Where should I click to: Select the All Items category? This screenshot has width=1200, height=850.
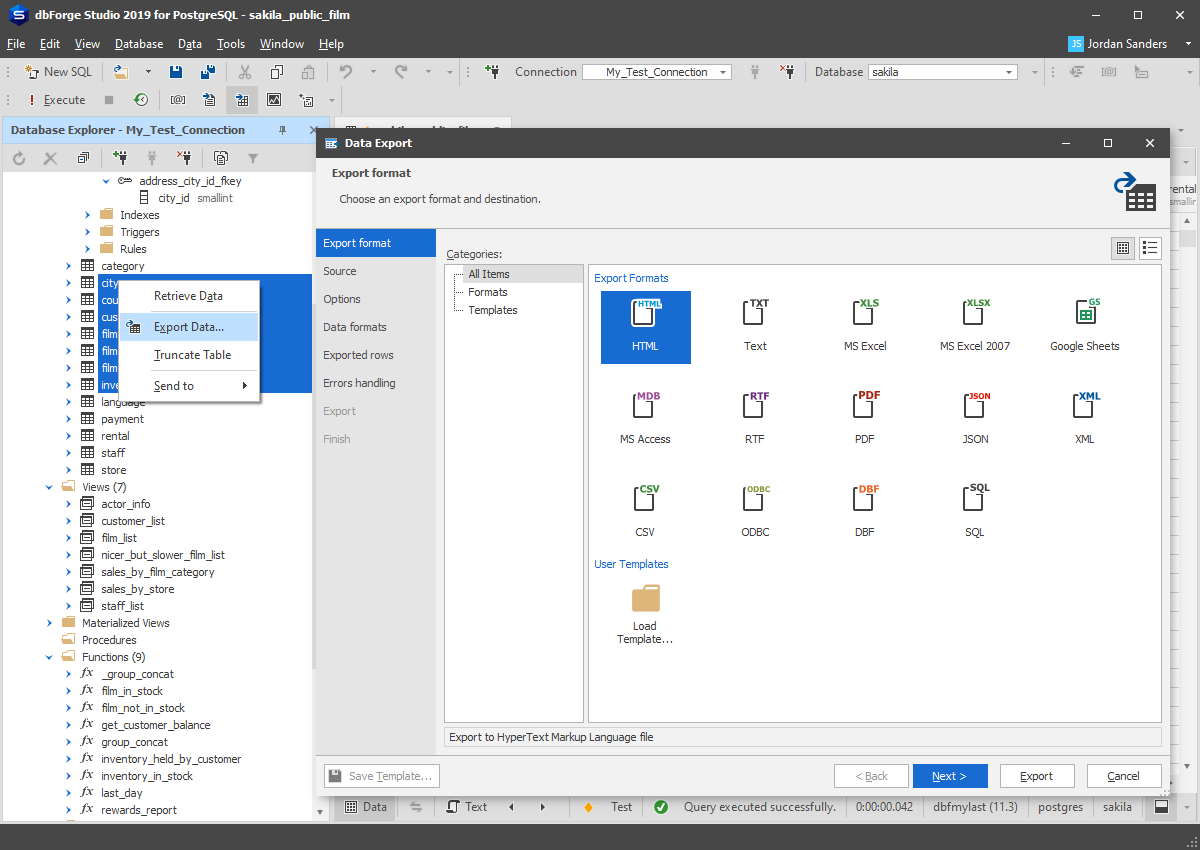click(489, 274)
